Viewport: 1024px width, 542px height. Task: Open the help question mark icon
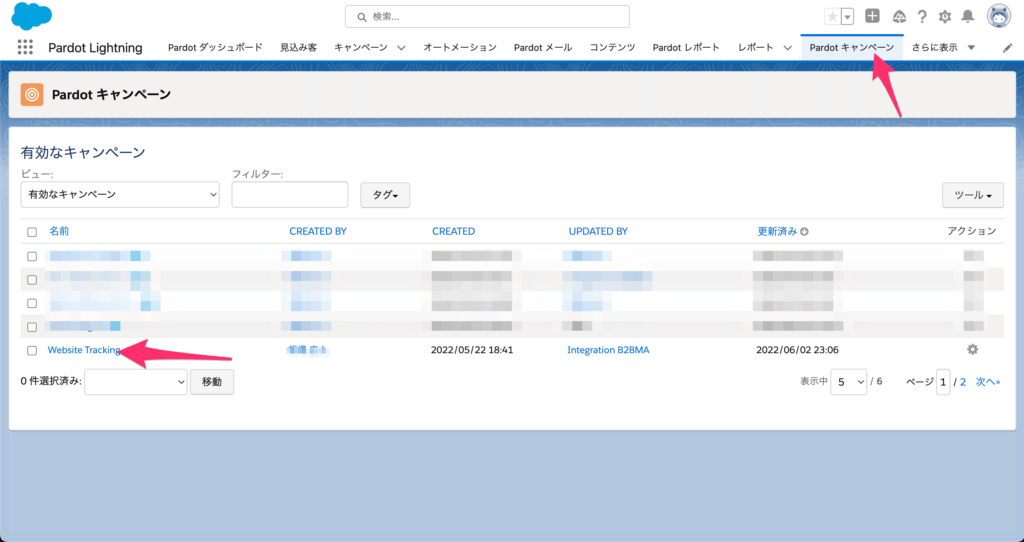pos(921,17)
